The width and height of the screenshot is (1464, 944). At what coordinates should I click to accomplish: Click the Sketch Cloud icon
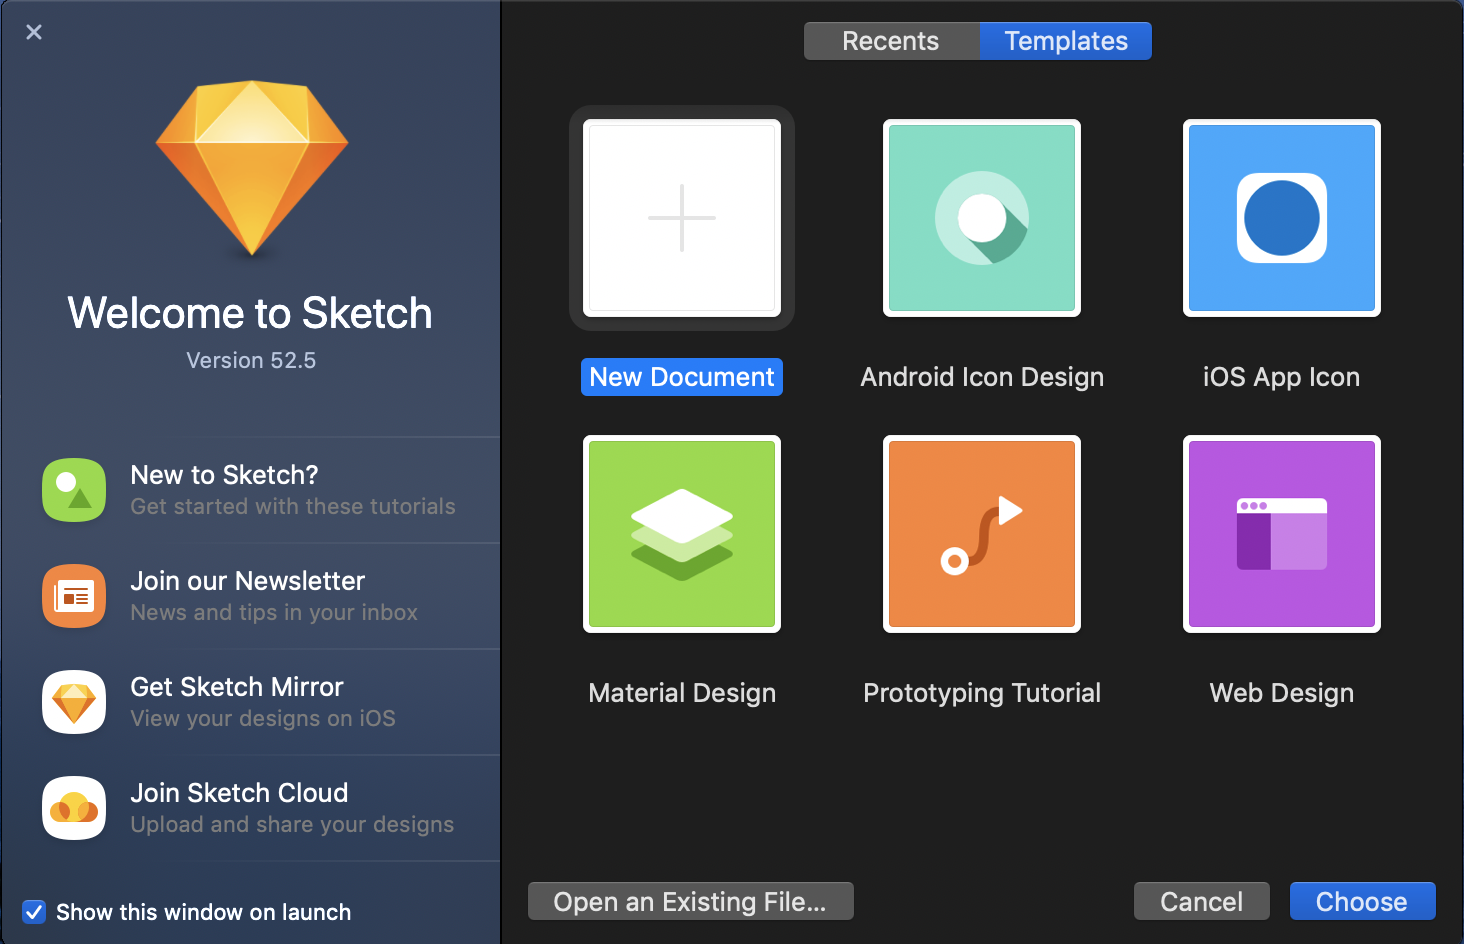coord(74,808)
